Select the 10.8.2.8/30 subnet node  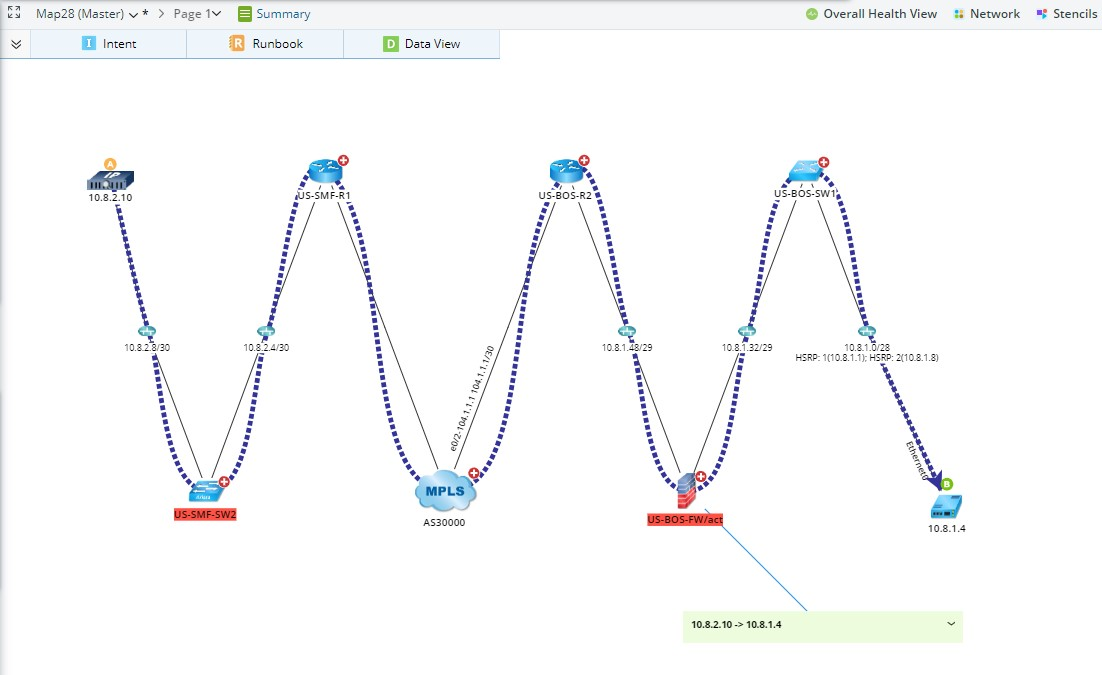coord(146,331)
